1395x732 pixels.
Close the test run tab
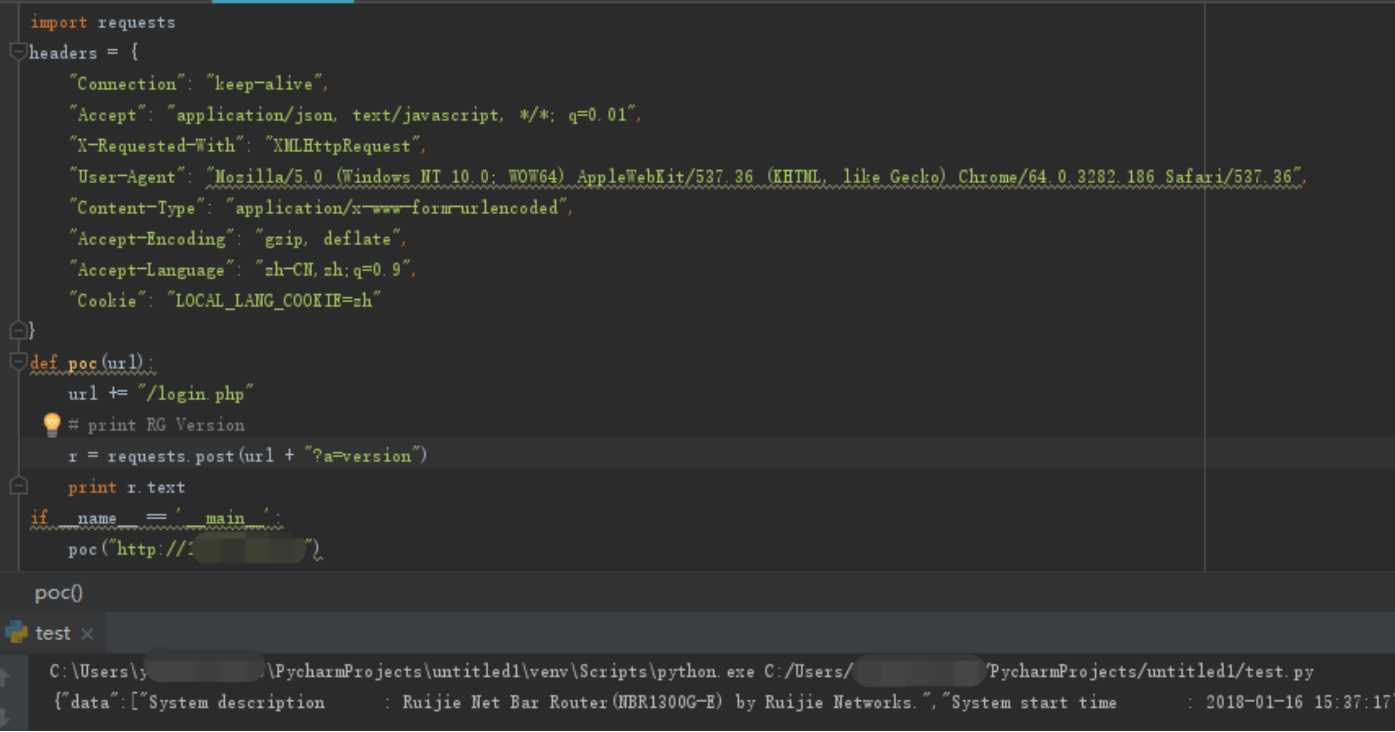point(87,634)
